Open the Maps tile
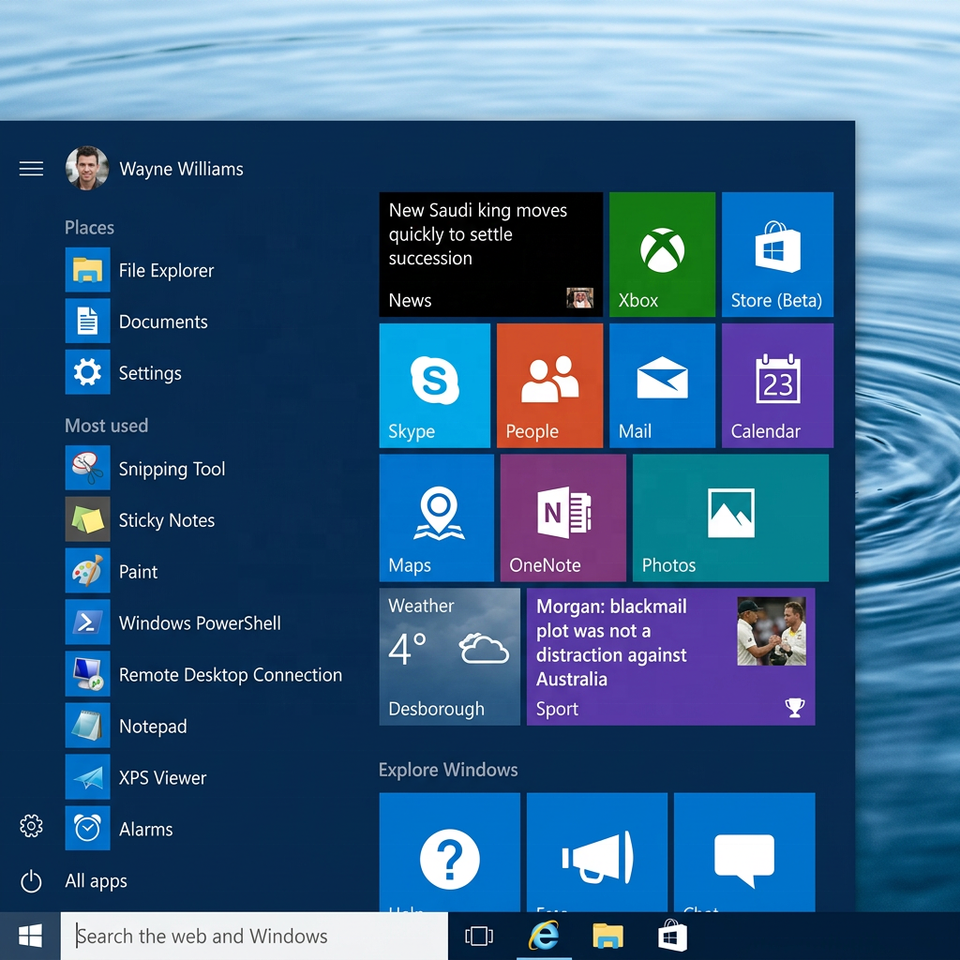 tap(437, 517)
